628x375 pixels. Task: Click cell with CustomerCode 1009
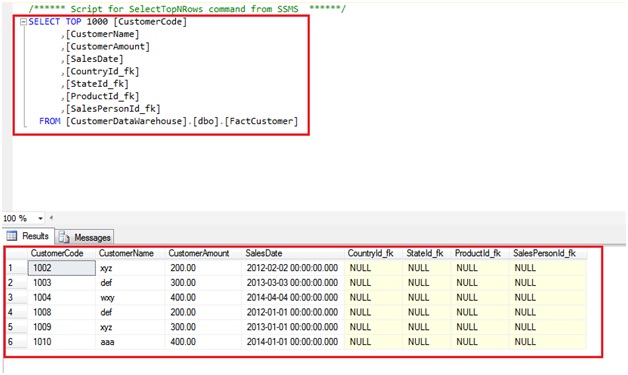coord(62,327)
